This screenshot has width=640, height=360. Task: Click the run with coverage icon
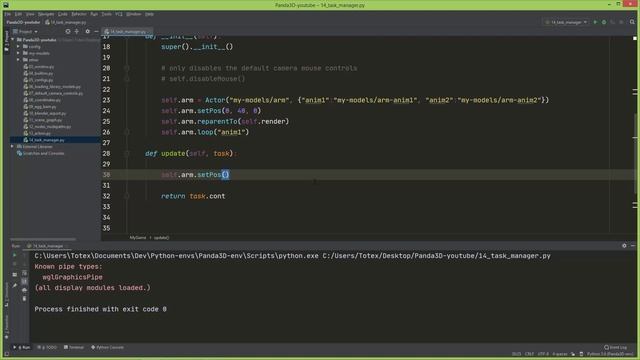(x=612, y=22)
